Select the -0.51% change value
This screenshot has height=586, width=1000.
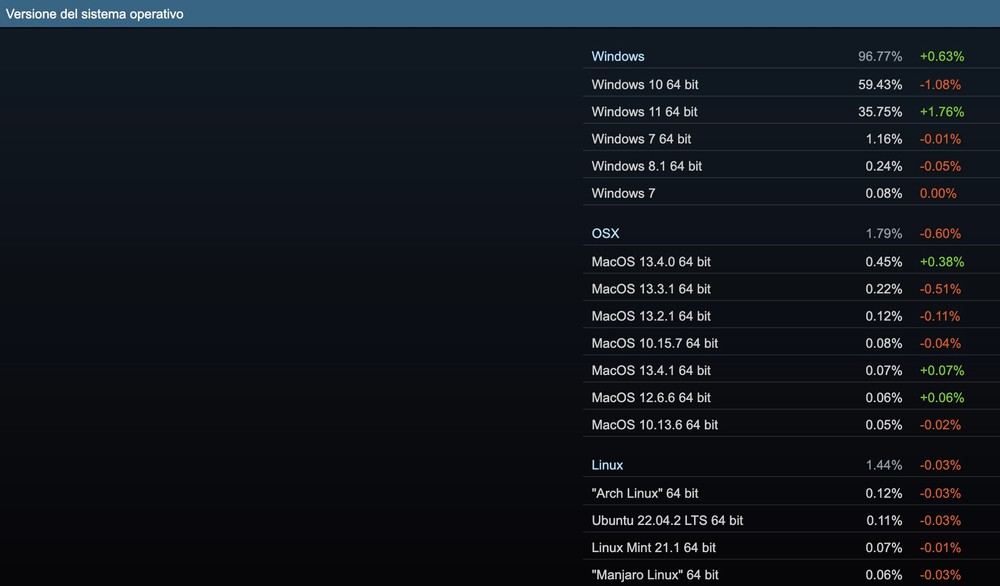(x=940, y=289)
